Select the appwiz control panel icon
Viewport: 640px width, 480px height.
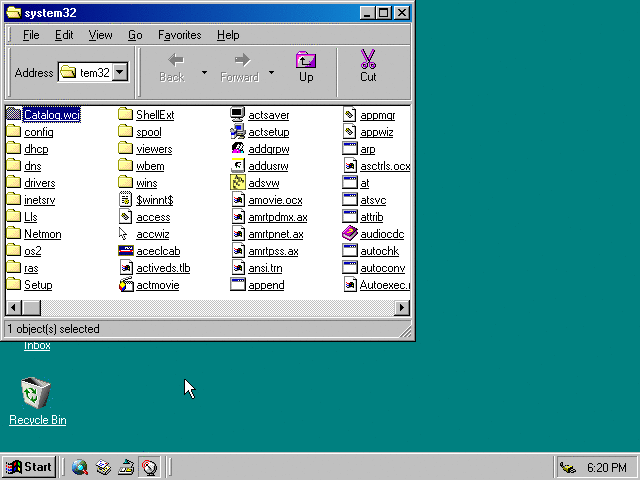pos(349,131)
